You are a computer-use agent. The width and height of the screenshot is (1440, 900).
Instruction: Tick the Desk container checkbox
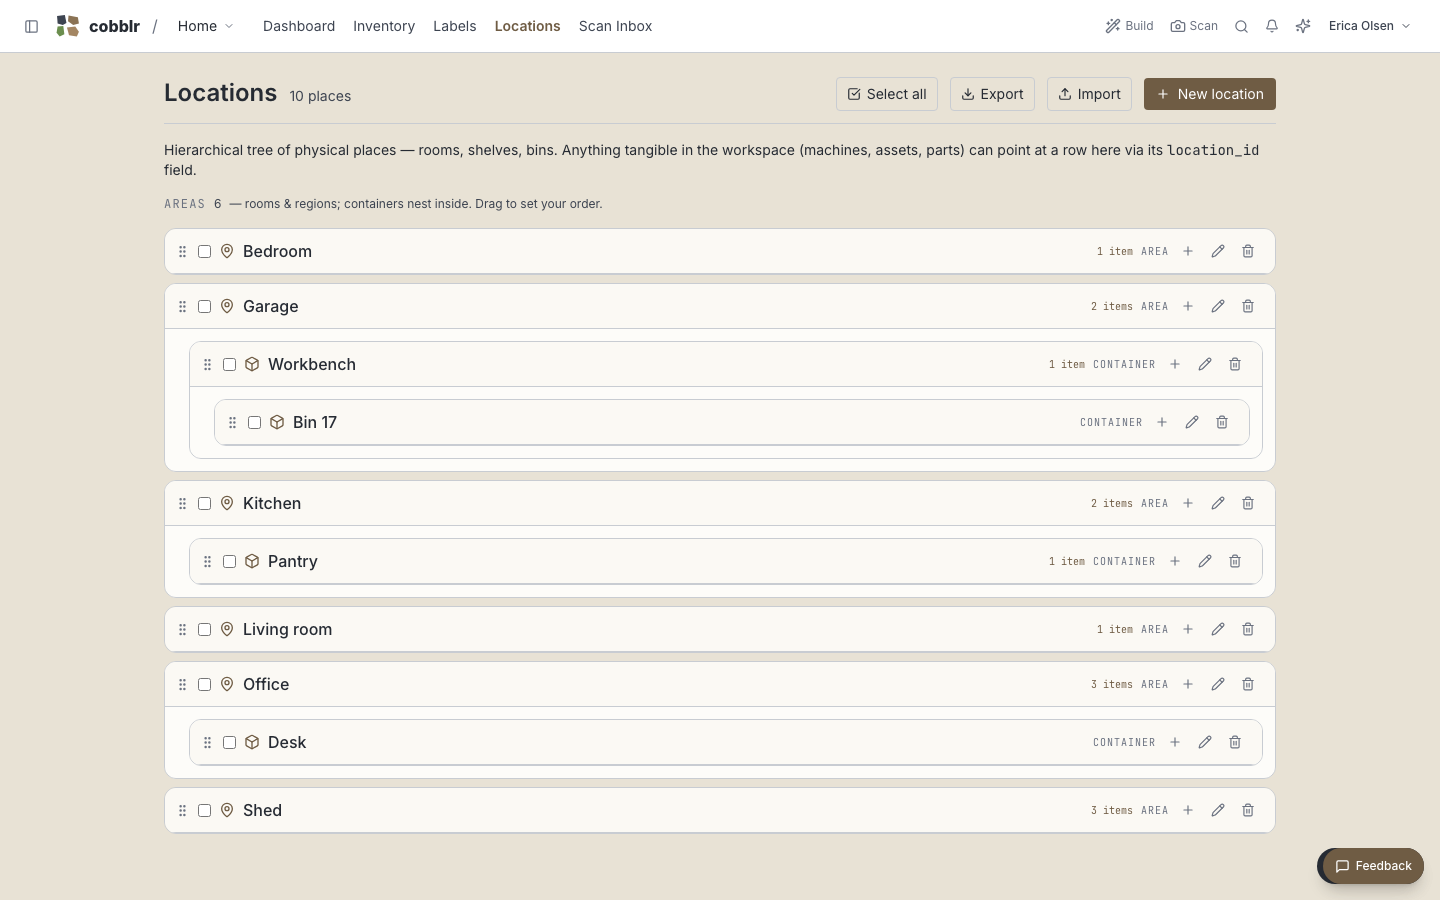coord(229,742)
